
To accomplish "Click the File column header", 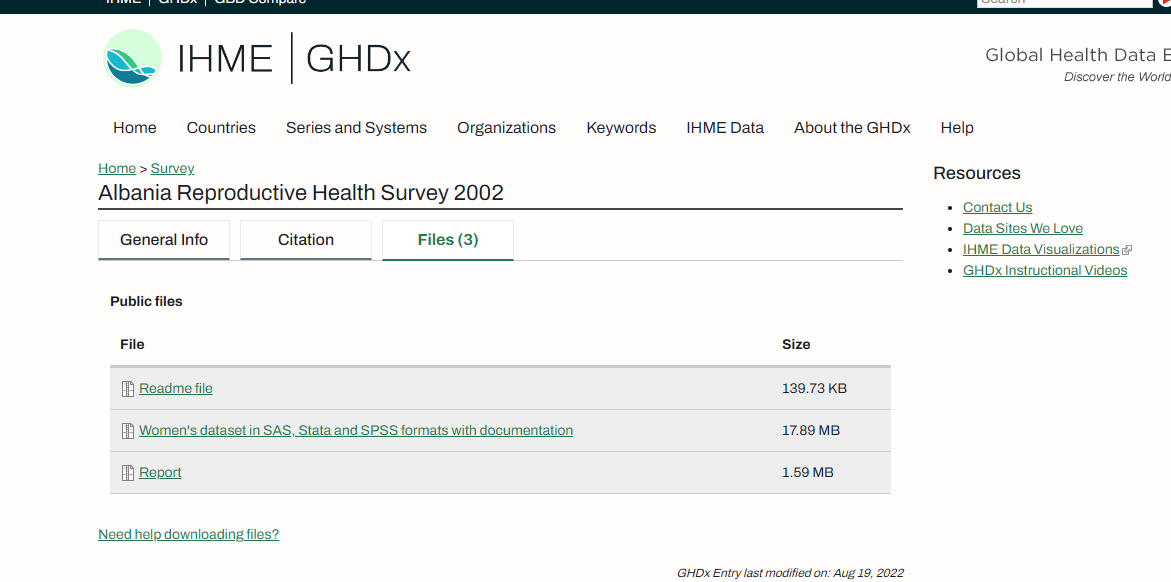I will (x=132, y=344).
